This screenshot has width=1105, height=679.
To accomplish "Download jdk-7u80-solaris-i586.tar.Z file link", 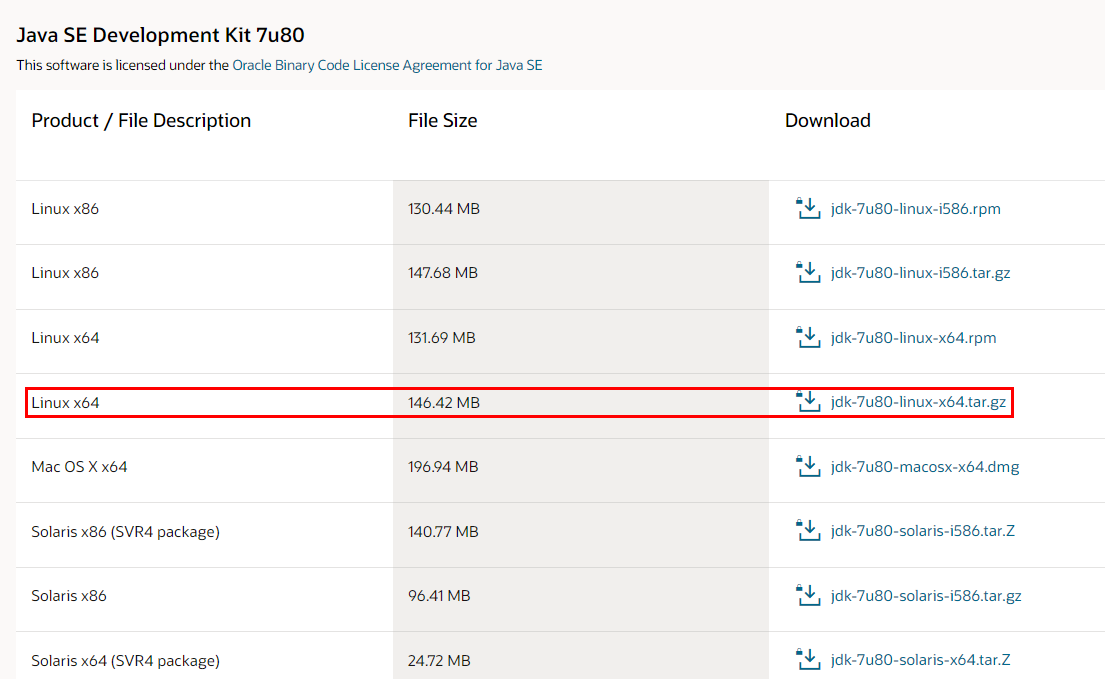I will point(922,531).
